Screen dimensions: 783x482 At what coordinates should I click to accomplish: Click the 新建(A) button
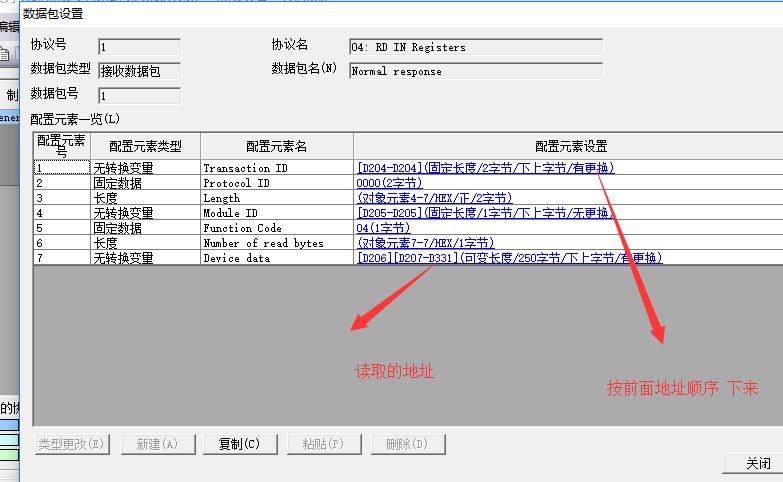(x=158, y=444)
